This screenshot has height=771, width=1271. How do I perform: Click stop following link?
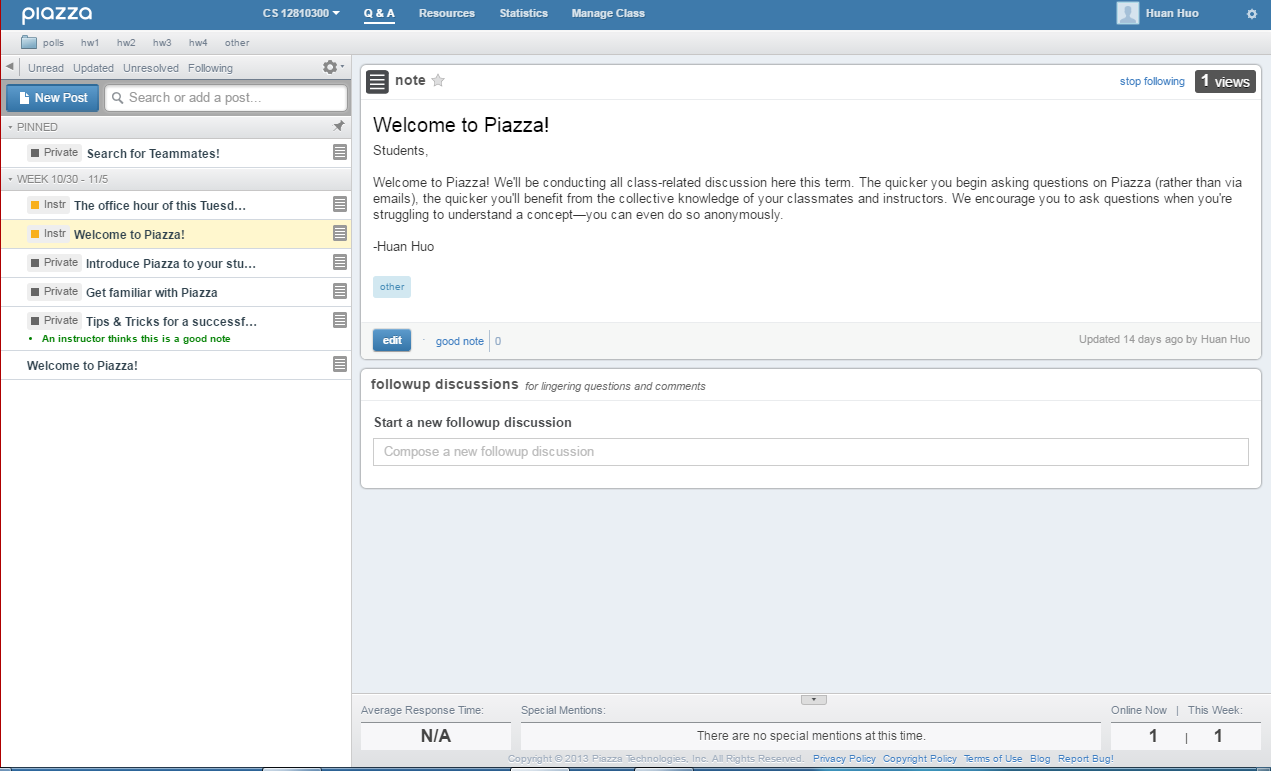1152,81
